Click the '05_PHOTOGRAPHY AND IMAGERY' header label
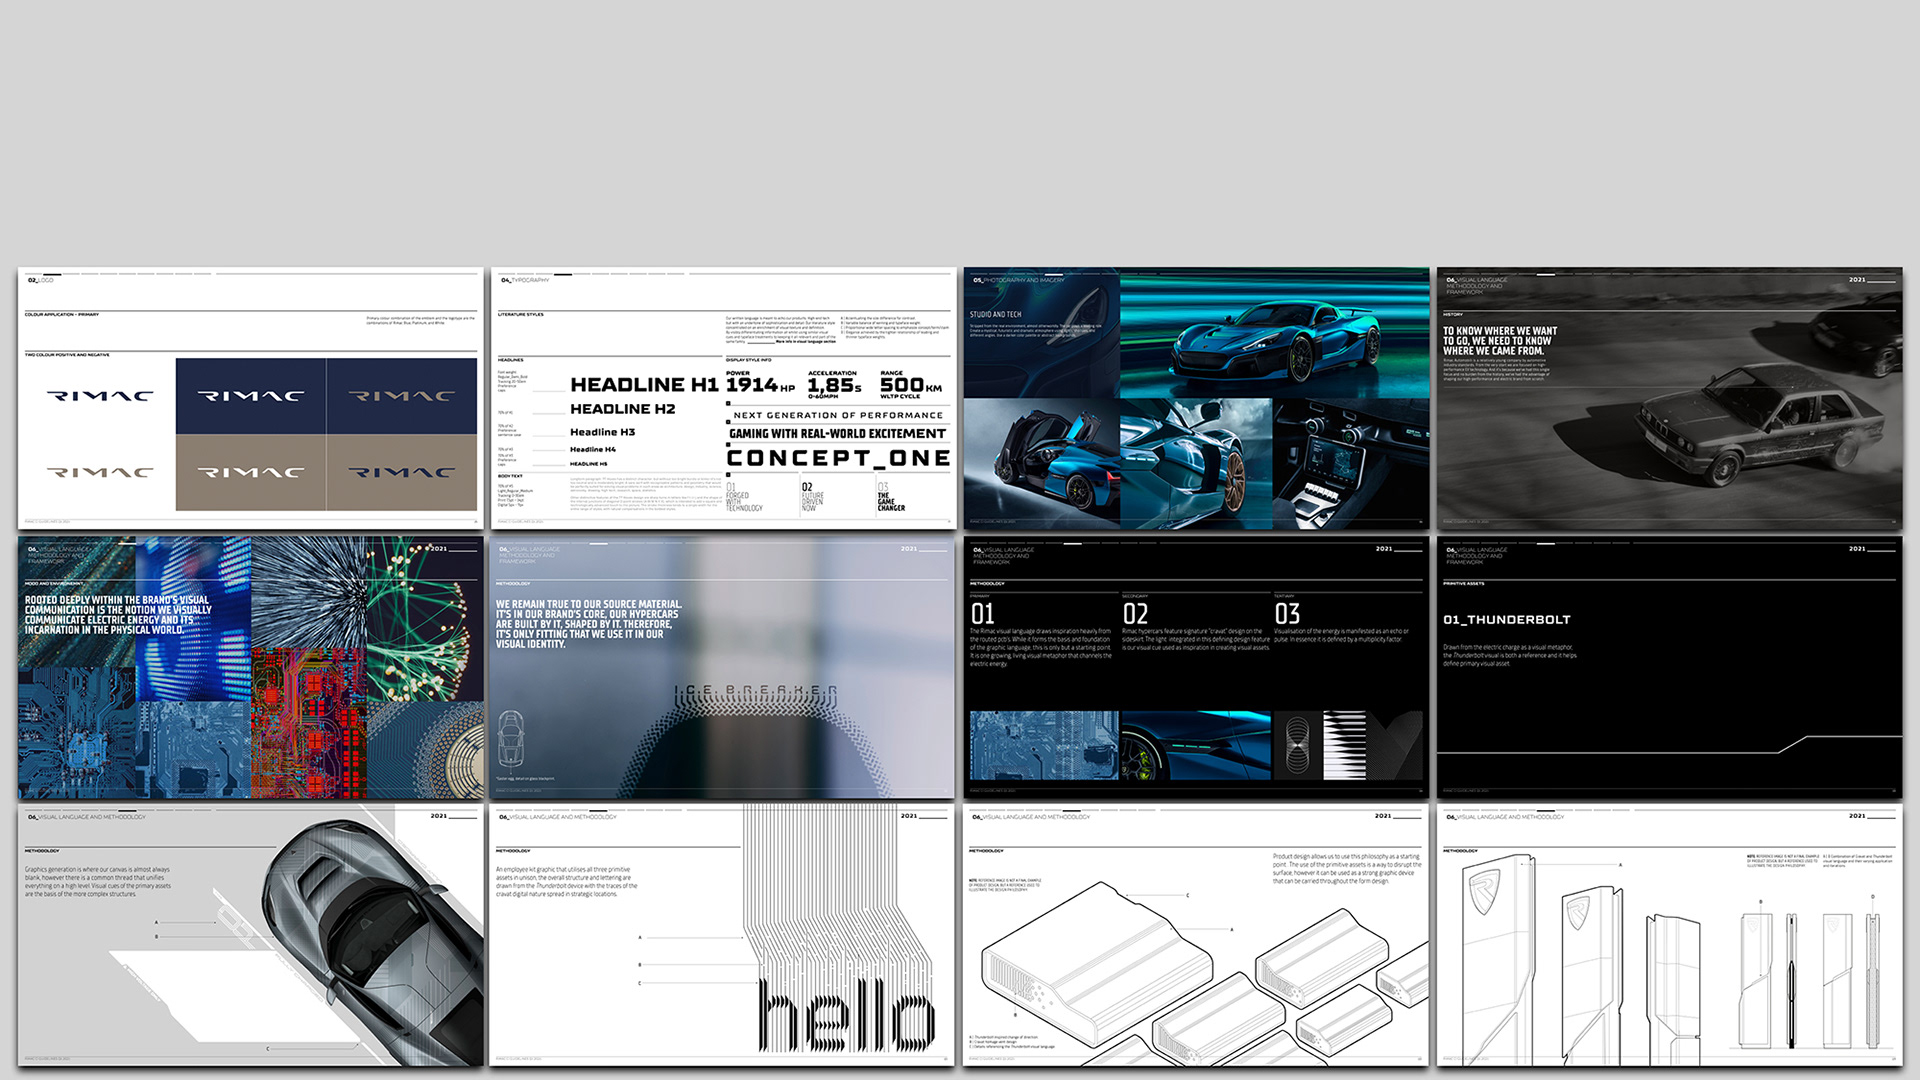Screen dimensions: 1920x1080 [1019, 280]
